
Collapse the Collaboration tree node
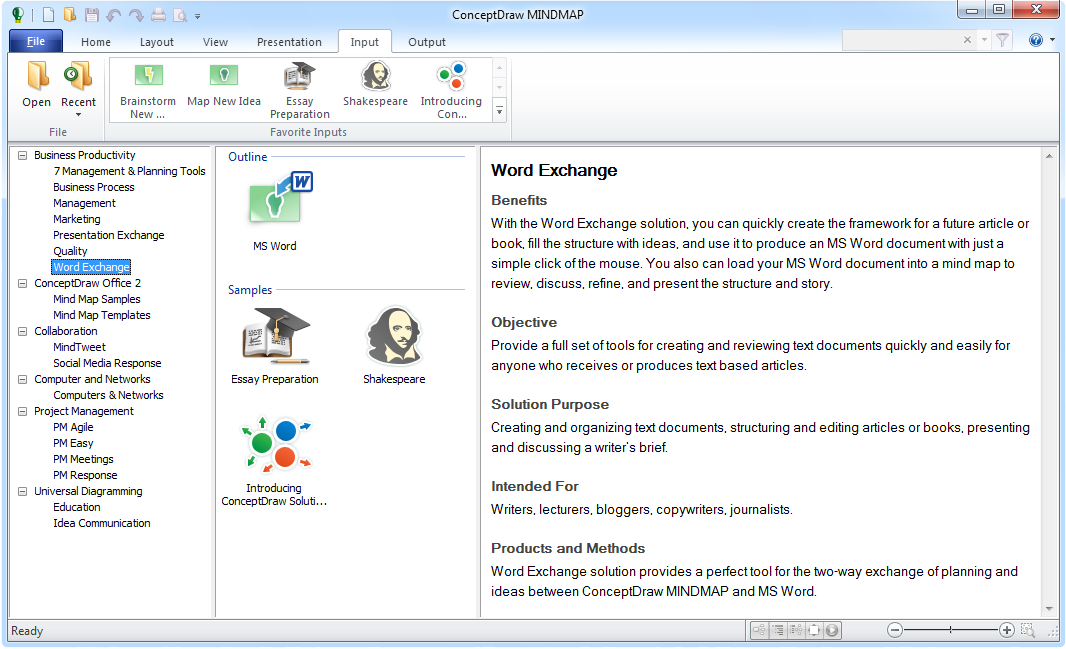click(22, 331)
